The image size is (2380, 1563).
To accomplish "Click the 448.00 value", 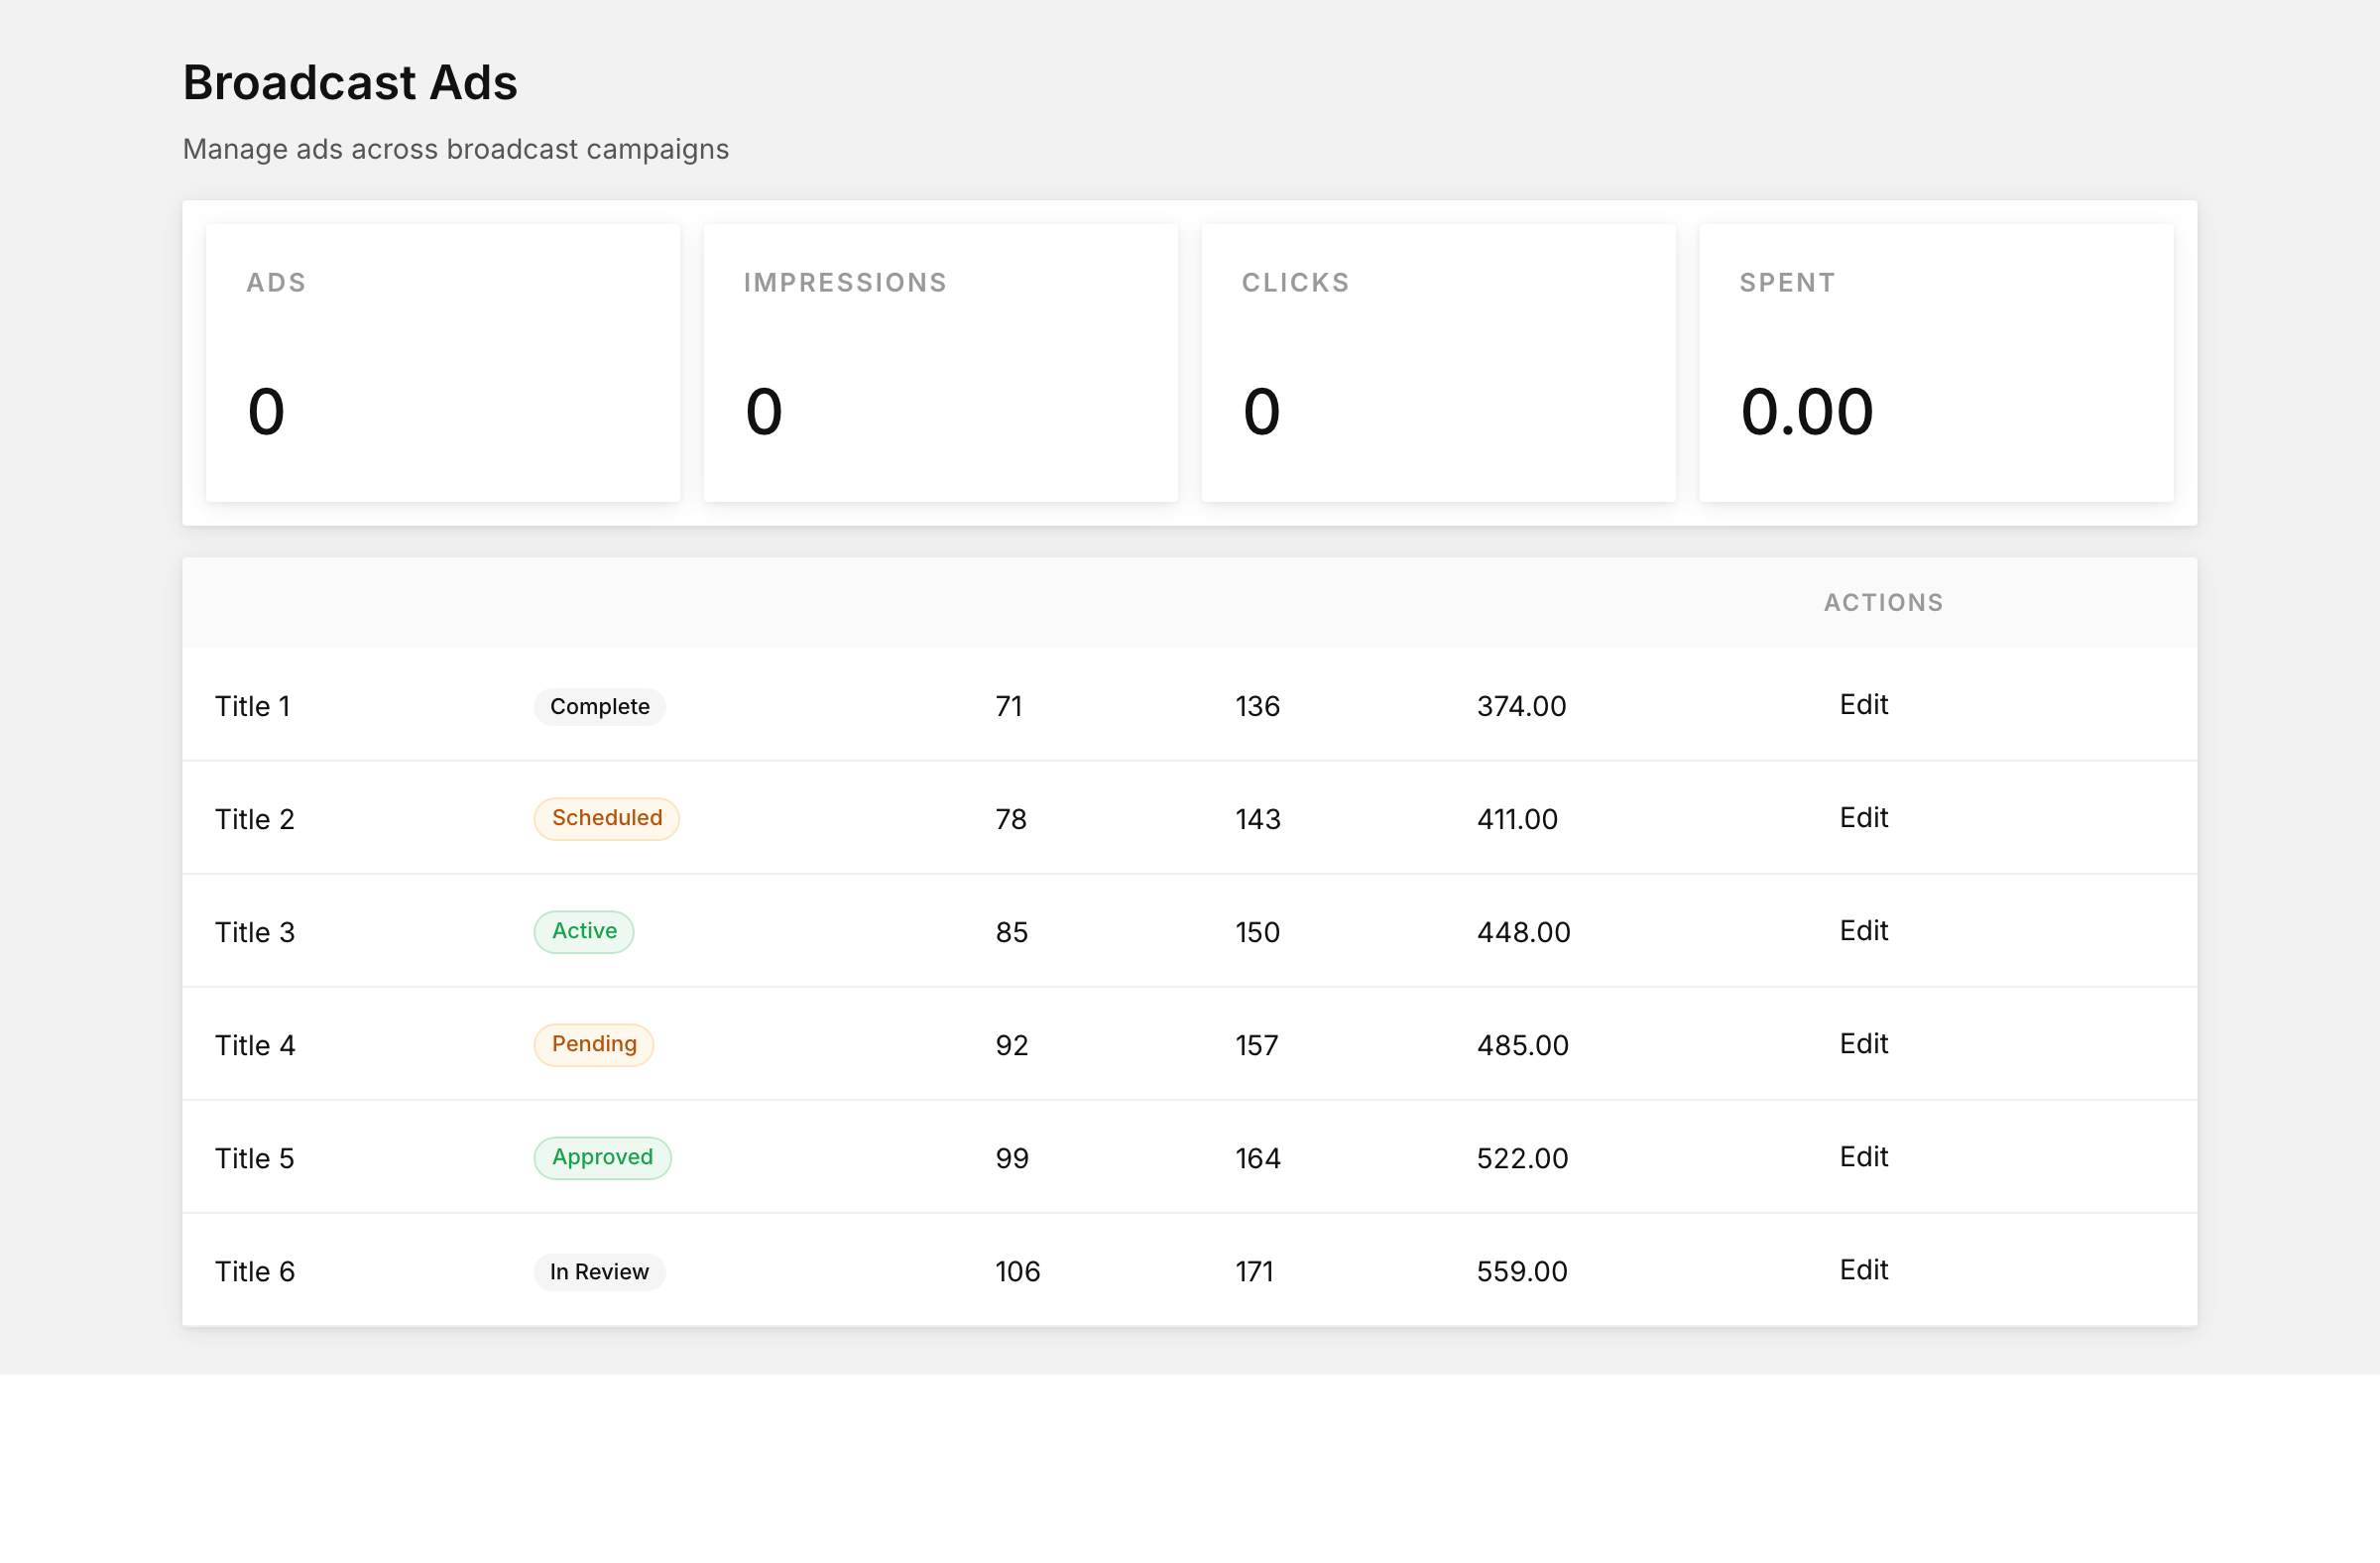I will pos(1523,932).
